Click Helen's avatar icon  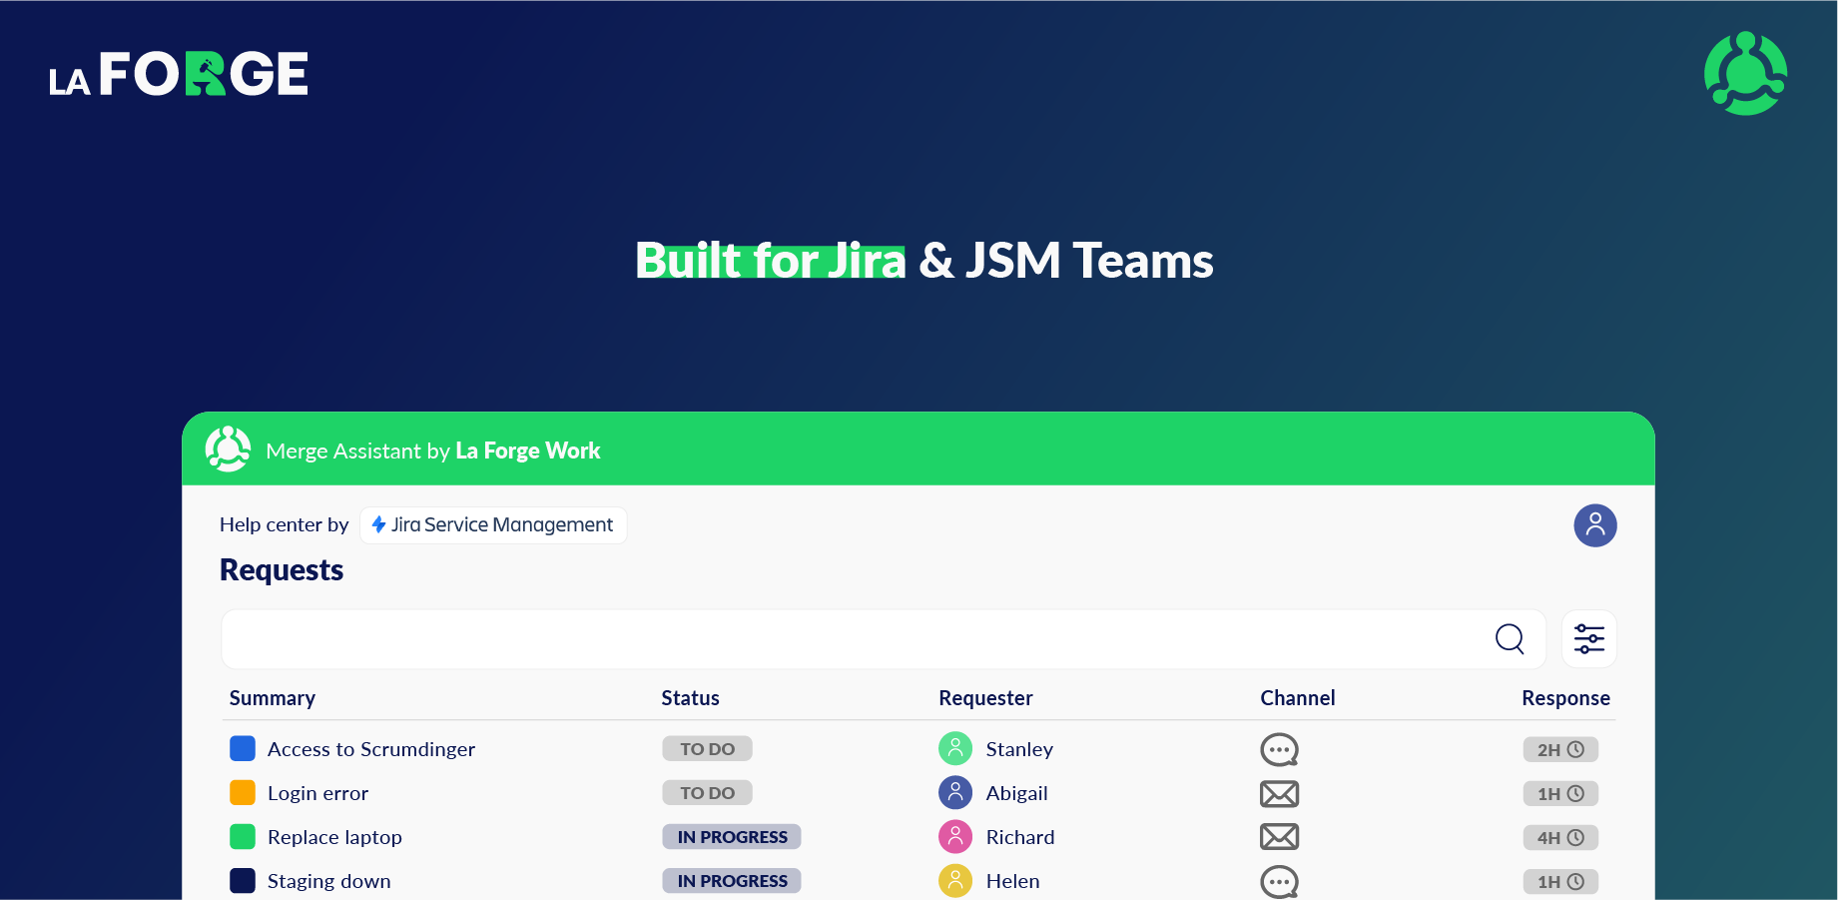coord(955,880)
